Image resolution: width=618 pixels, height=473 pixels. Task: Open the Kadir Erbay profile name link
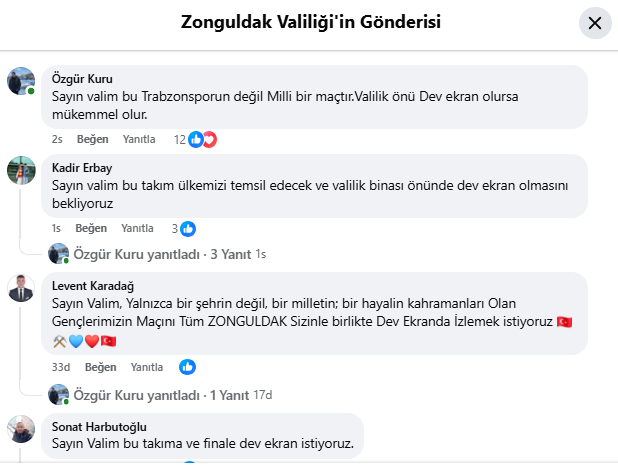pos(84,166)
